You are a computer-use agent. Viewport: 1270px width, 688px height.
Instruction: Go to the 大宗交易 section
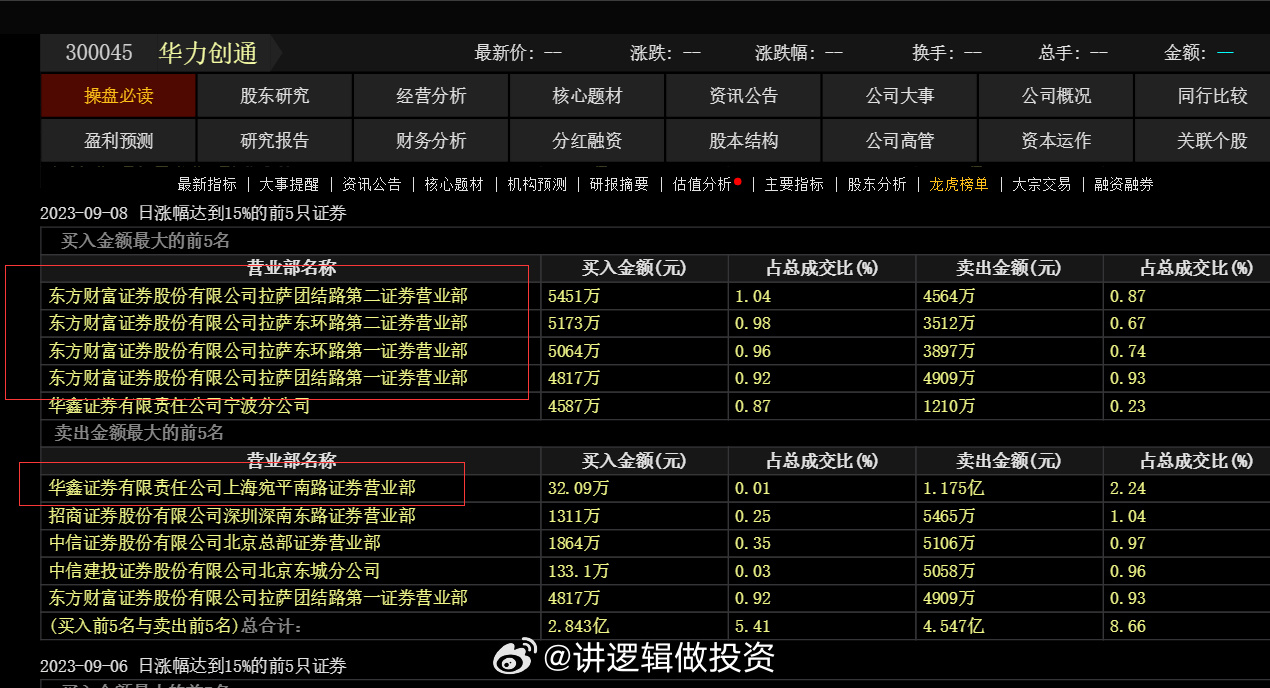(1041, 184)
